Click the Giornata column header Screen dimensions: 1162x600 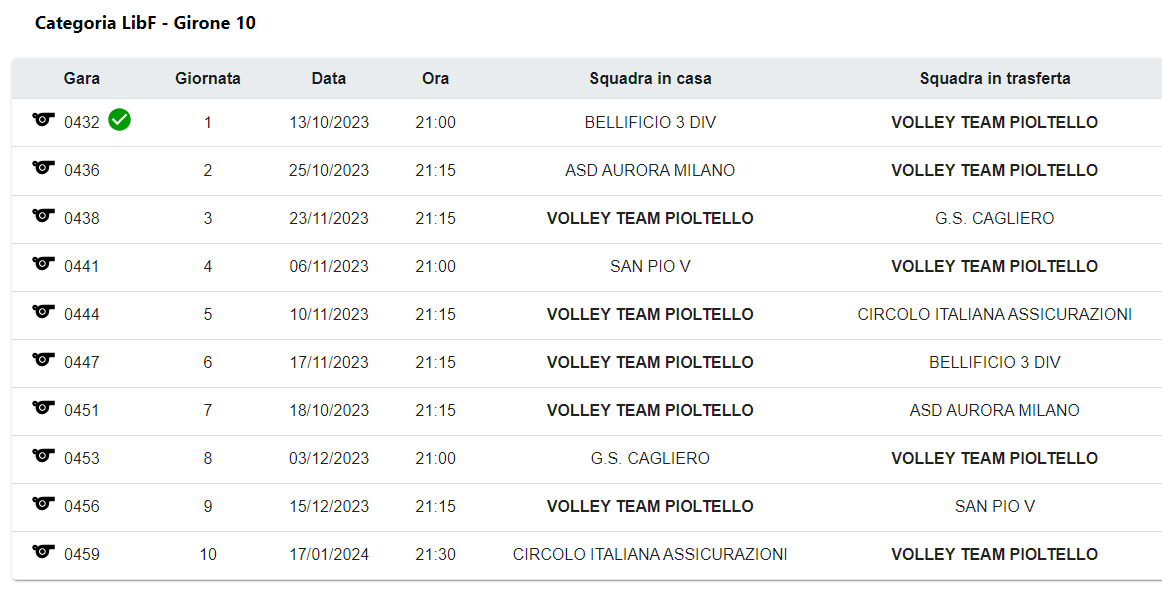(208, 79)
